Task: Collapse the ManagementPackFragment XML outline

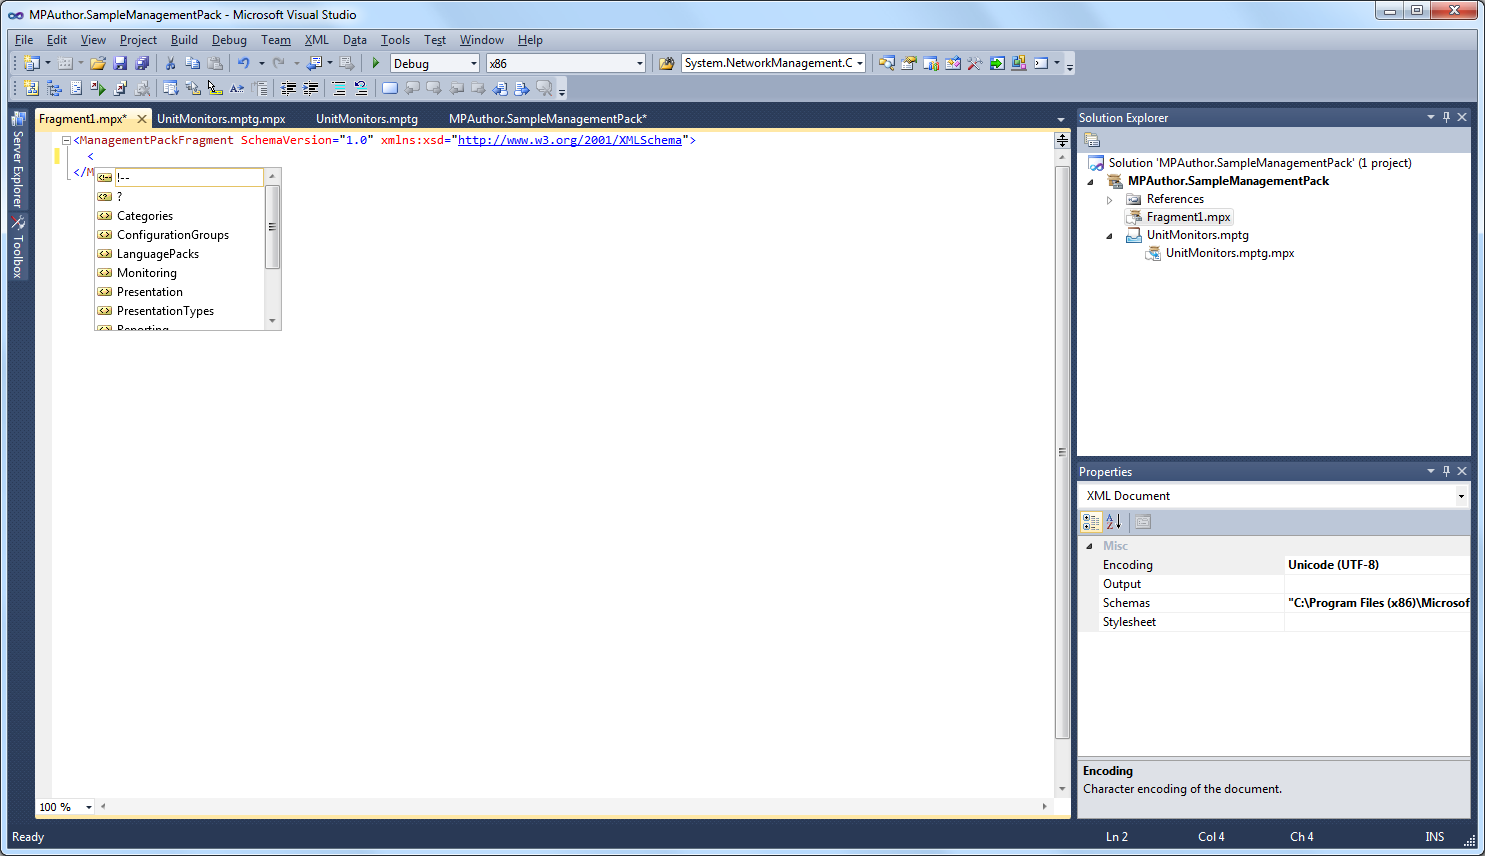Action: pos(66,141)
